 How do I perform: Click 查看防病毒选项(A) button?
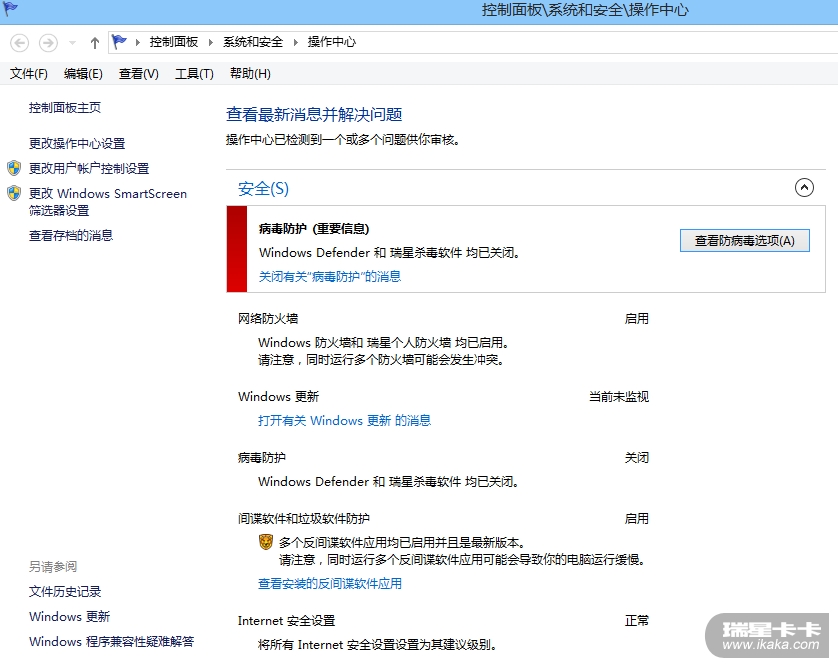coord(744,241)
